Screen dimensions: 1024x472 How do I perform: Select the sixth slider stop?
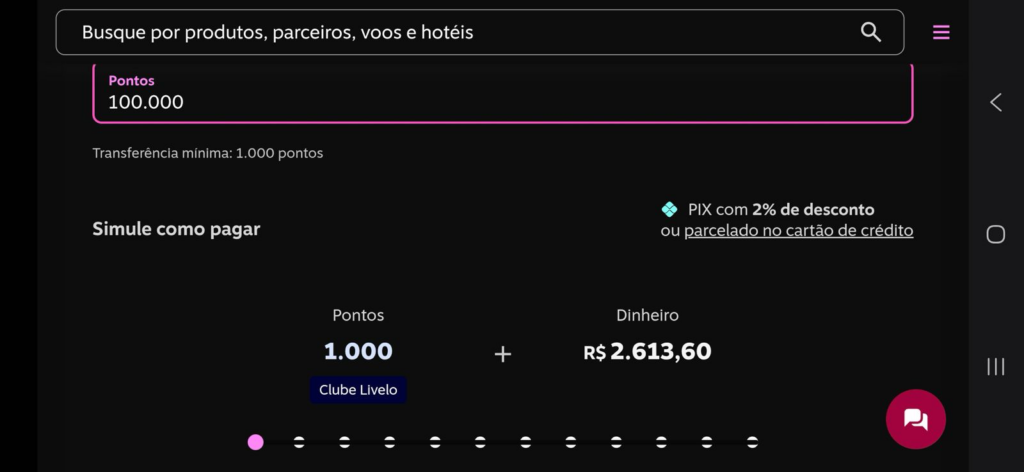point(480,442)
